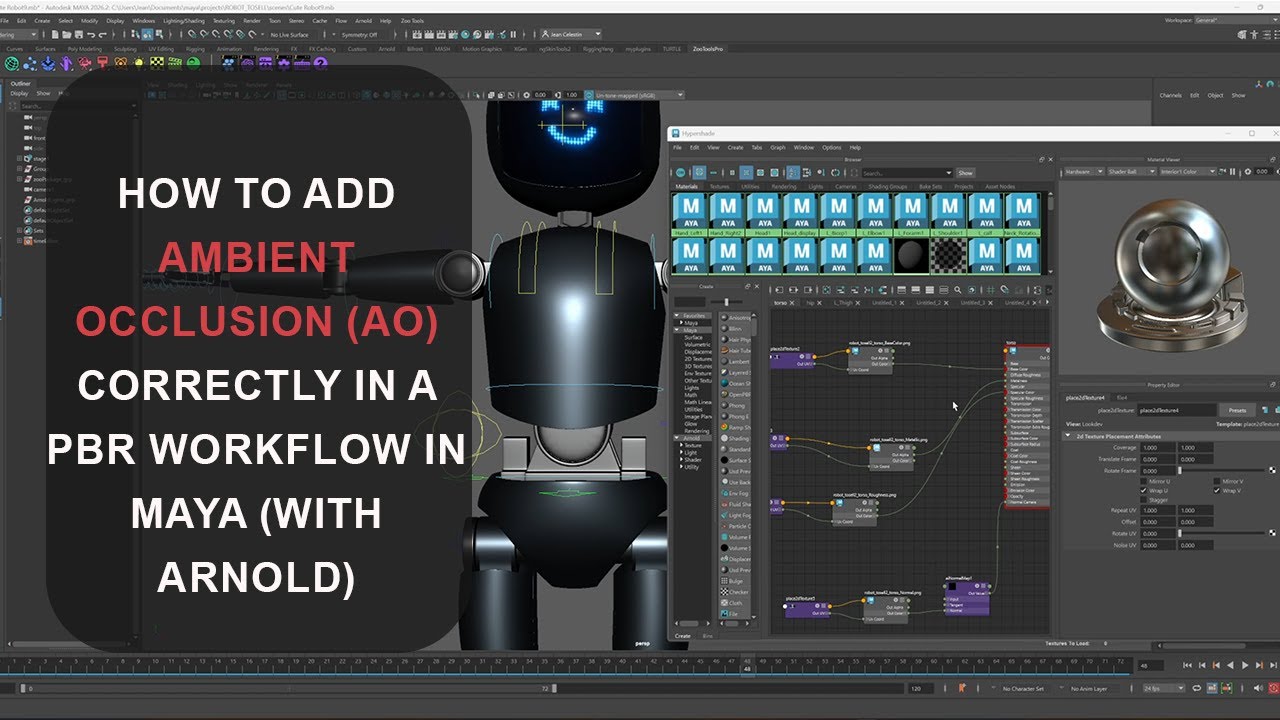Uncheck Wrap V checkbox
This screenshot has height=720, width=1280.
coord(1217,491)
